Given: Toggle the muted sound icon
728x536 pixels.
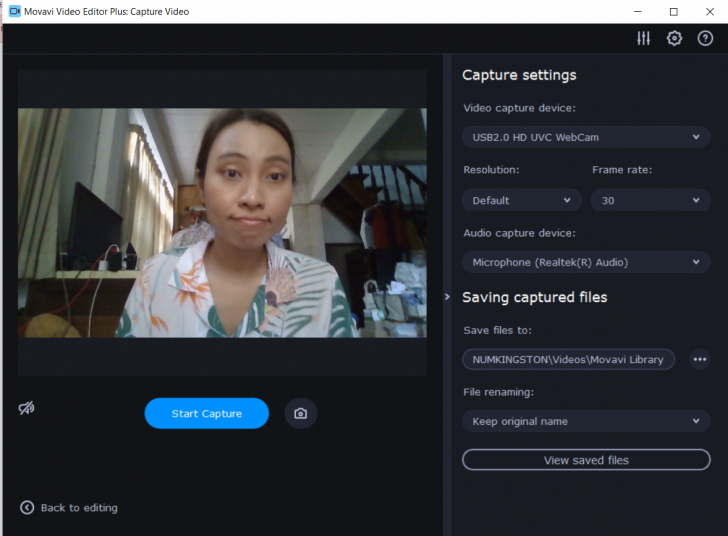Looking at the screenshot, I should [26, 408].
